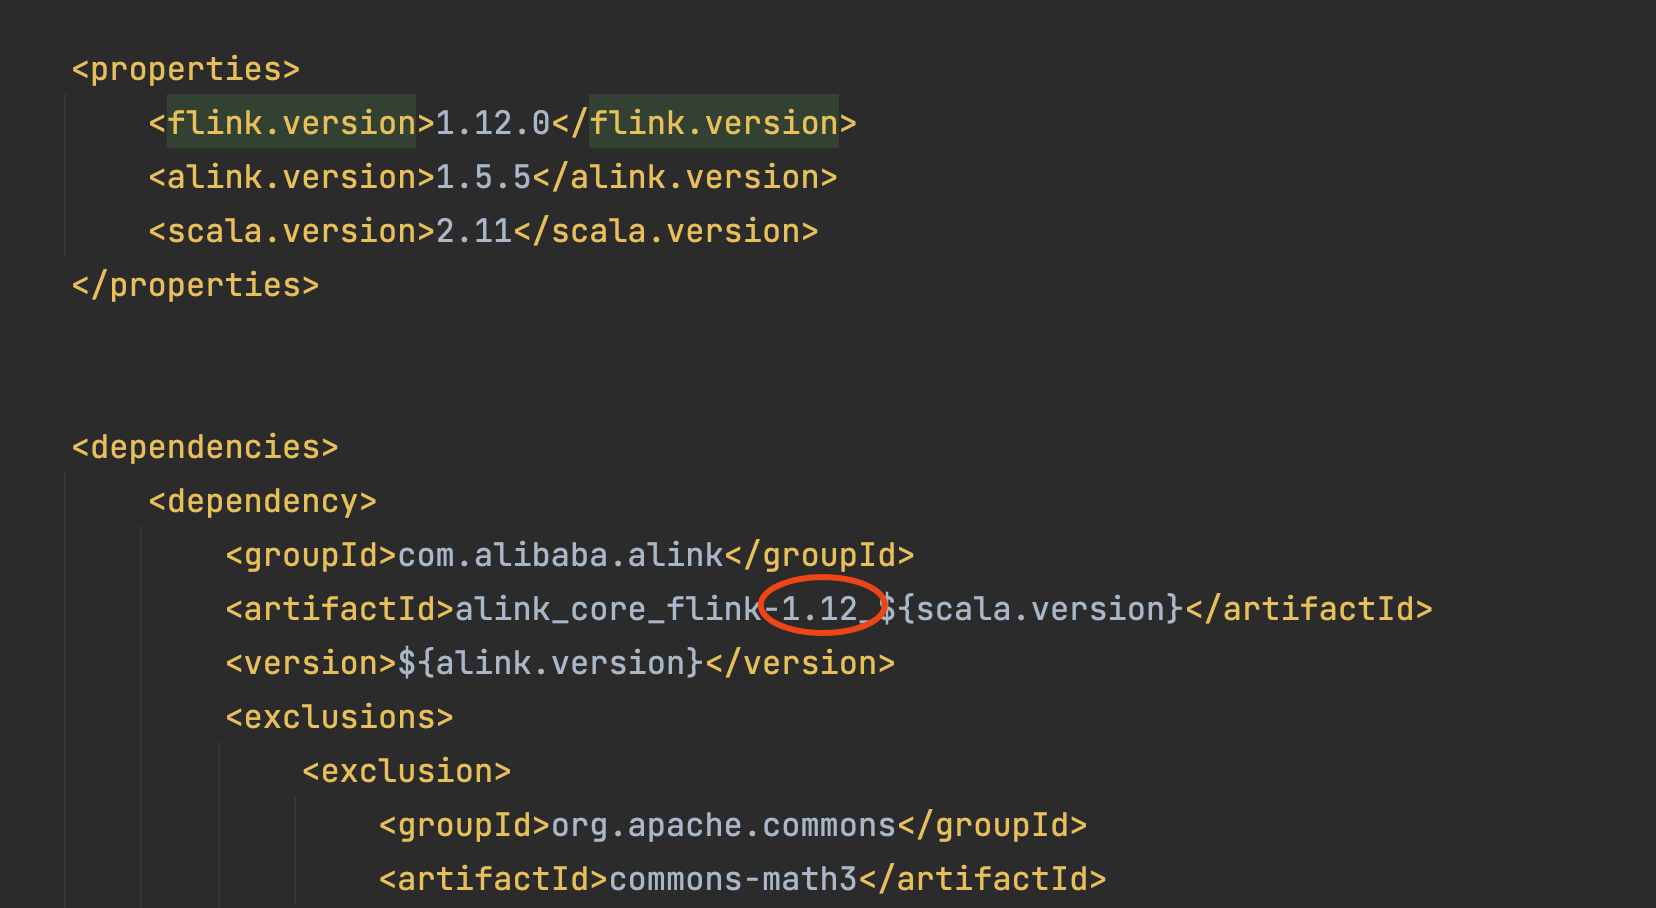Select the flink.version value 1.12.0
1656x908 pixels.
point(493,123)
